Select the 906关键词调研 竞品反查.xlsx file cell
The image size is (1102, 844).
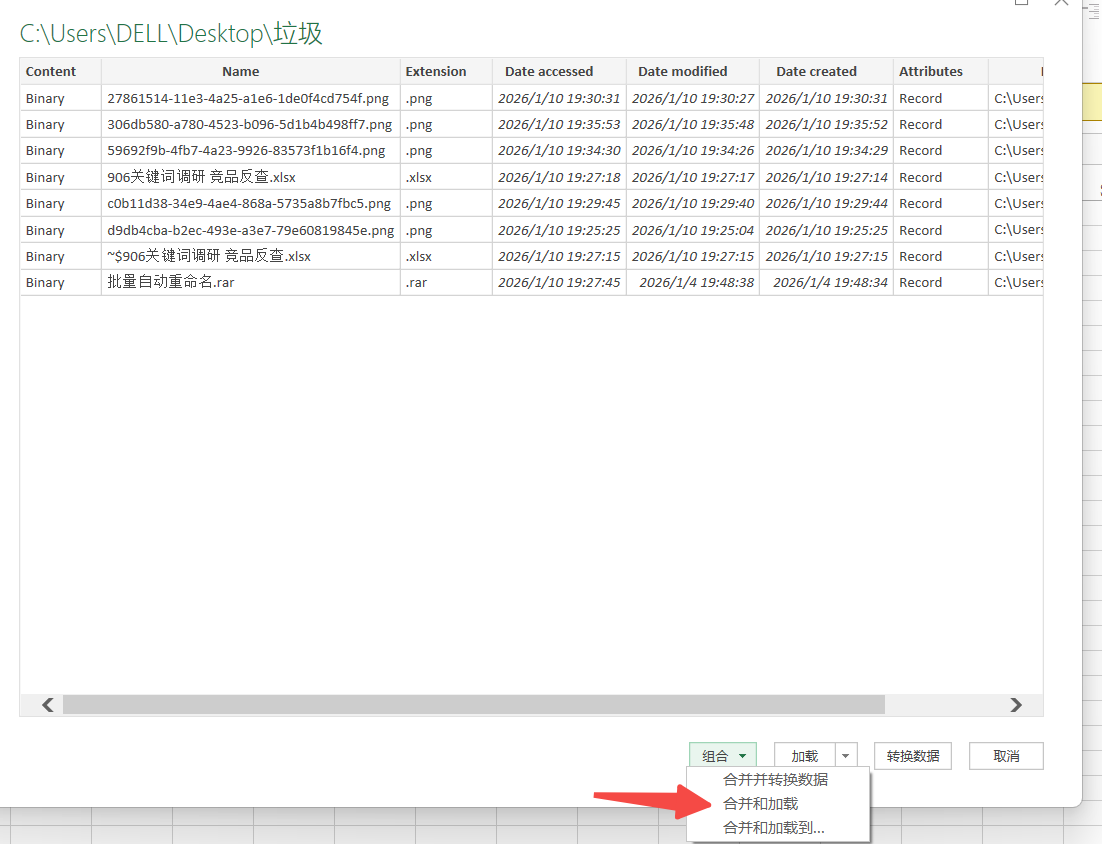201,177
